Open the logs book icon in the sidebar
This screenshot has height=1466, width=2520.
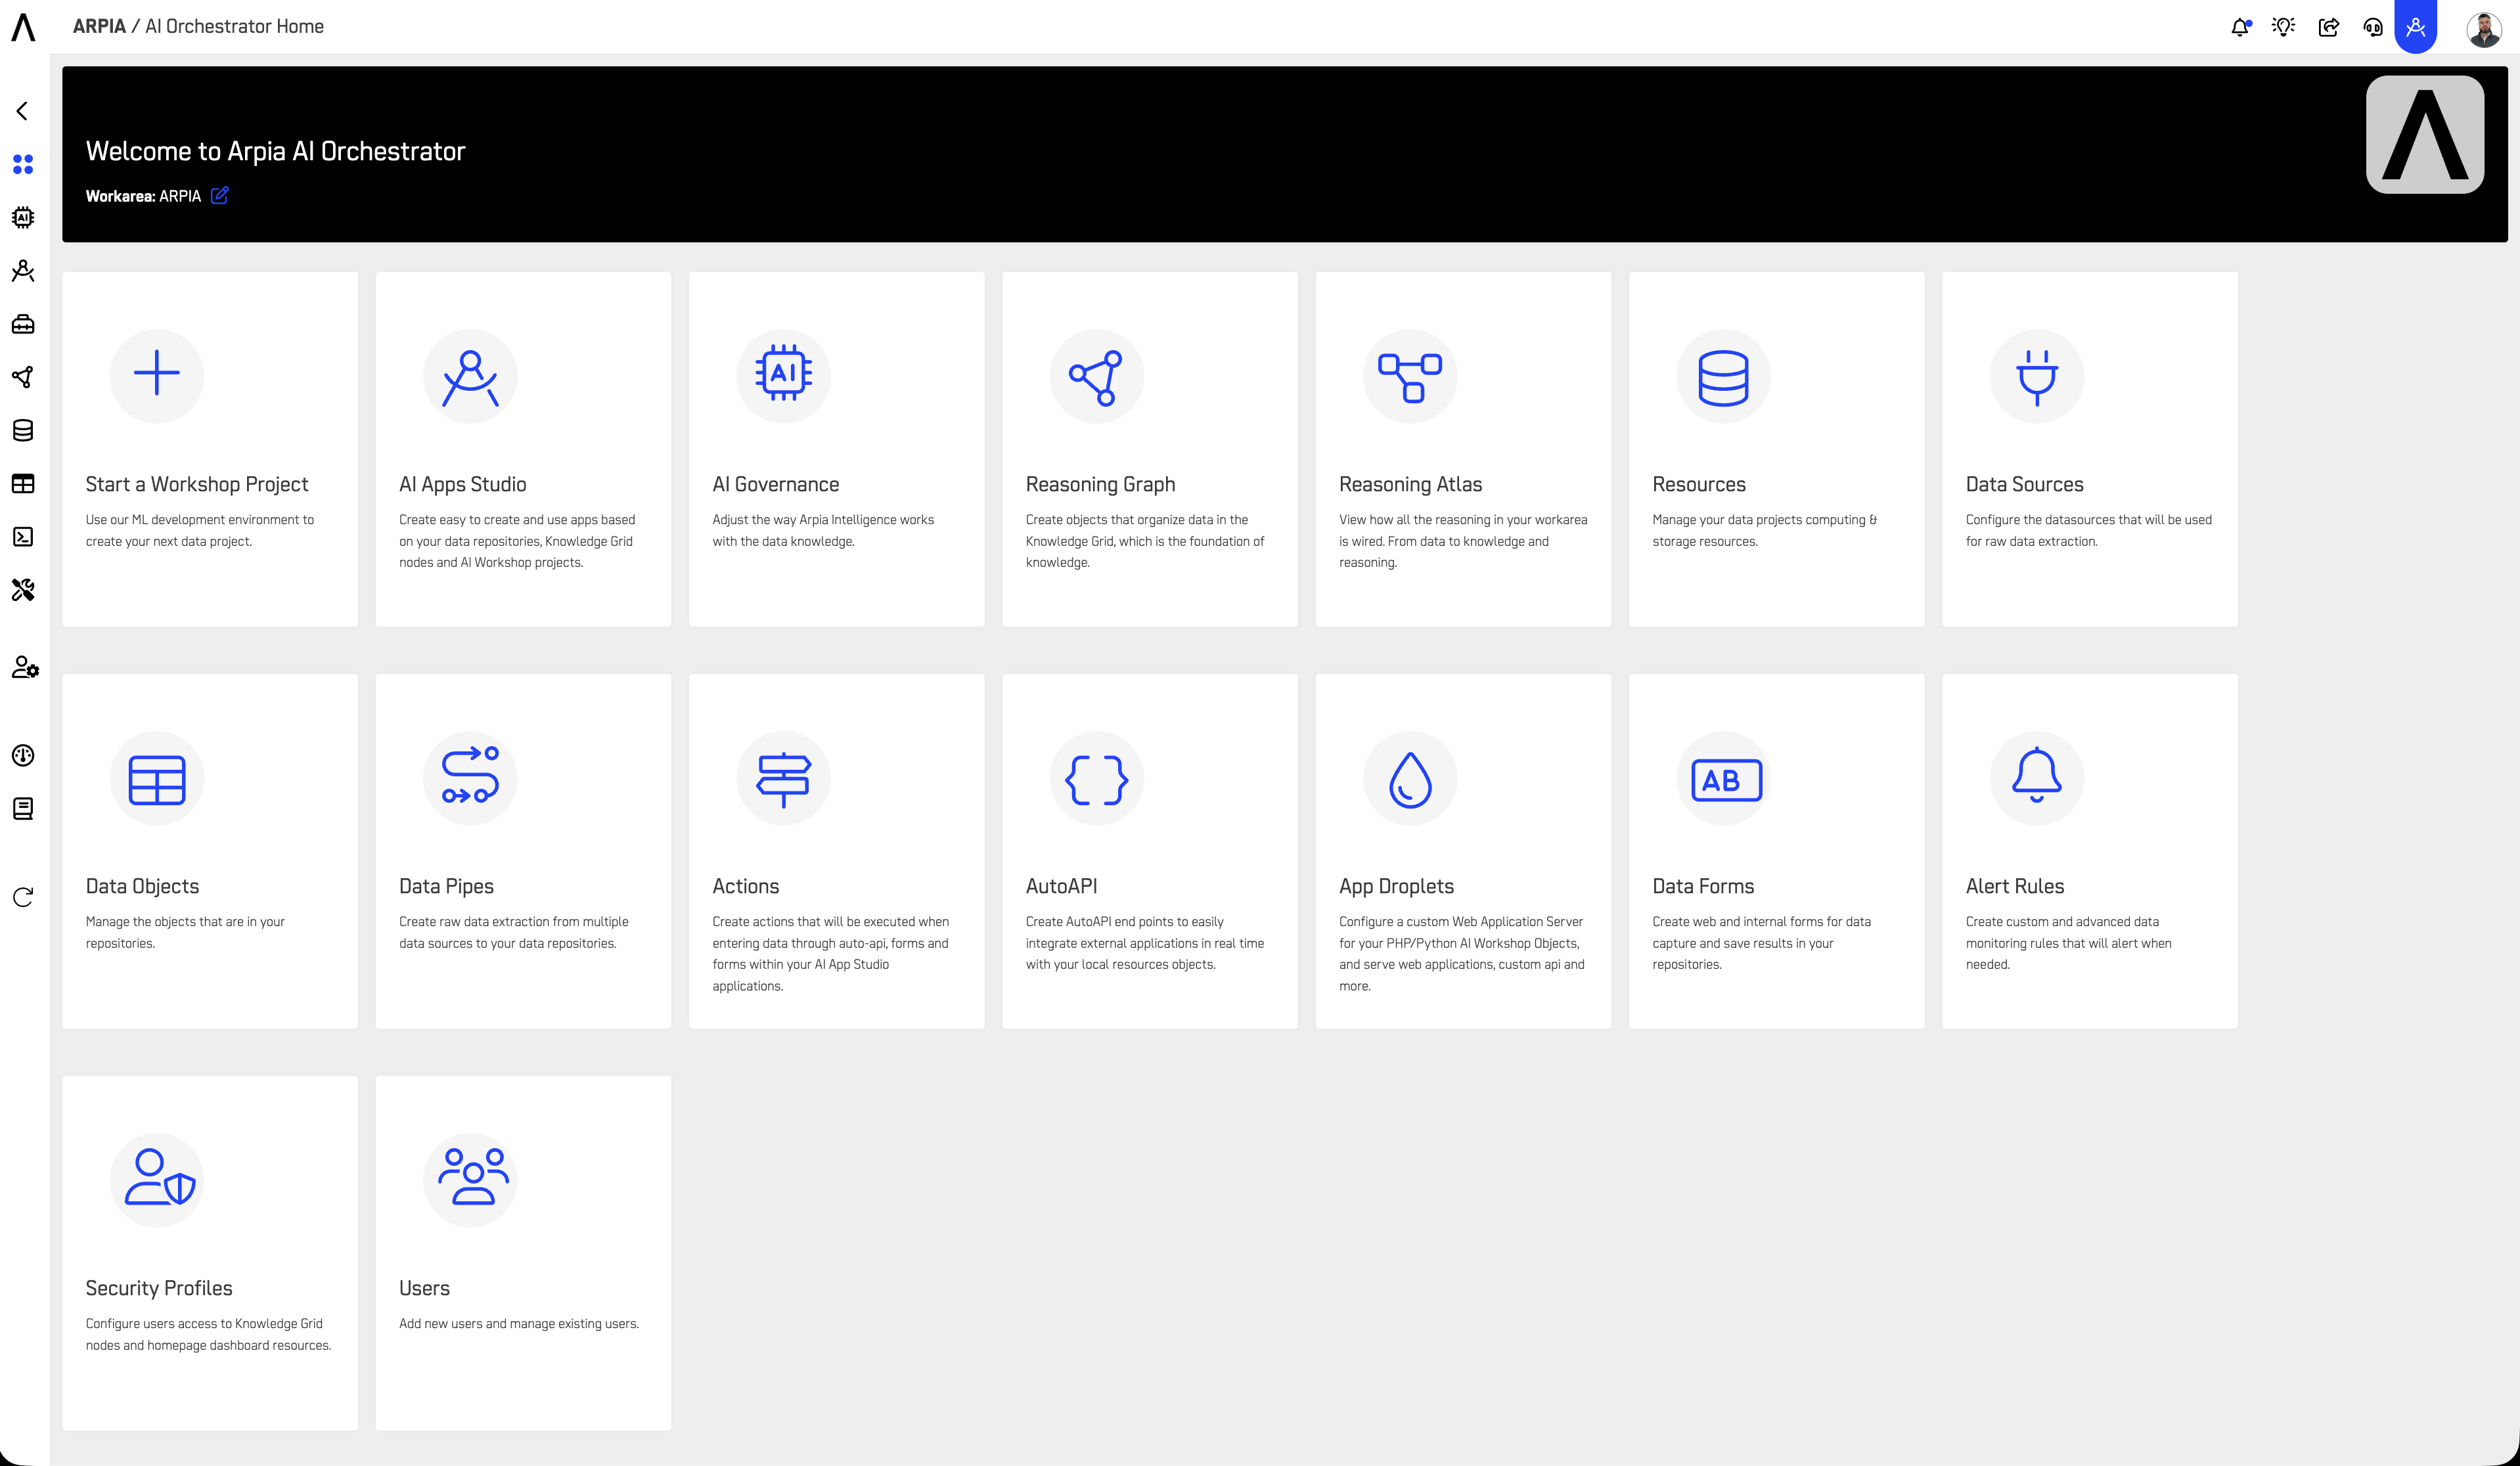(23, 809)
